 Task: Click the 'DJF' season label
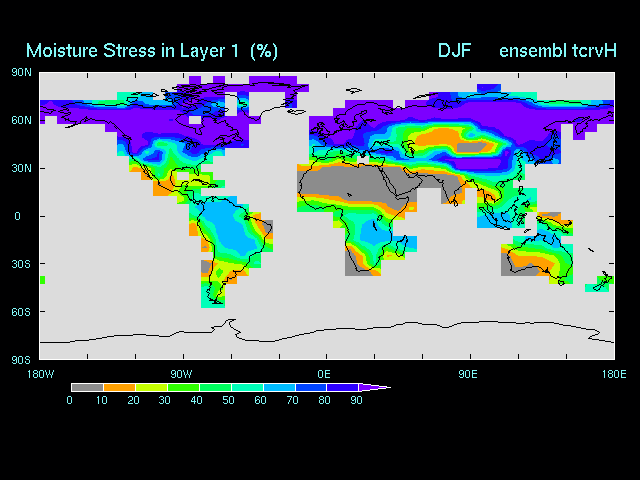point(454,51)
